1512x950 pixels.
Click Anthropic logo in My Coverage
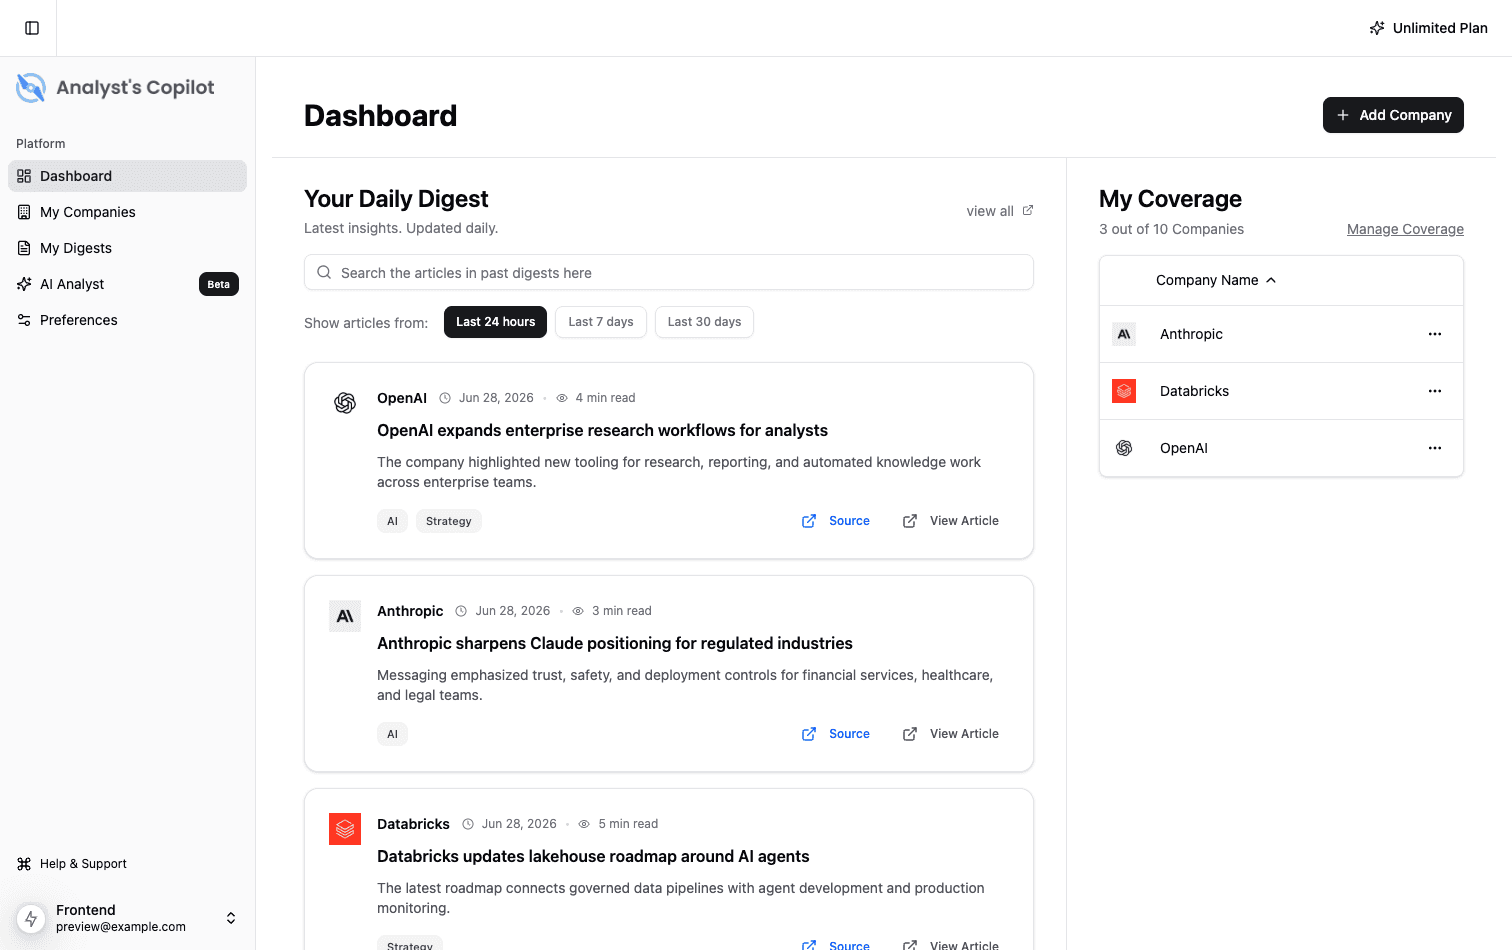click(x=1124, y=334)
